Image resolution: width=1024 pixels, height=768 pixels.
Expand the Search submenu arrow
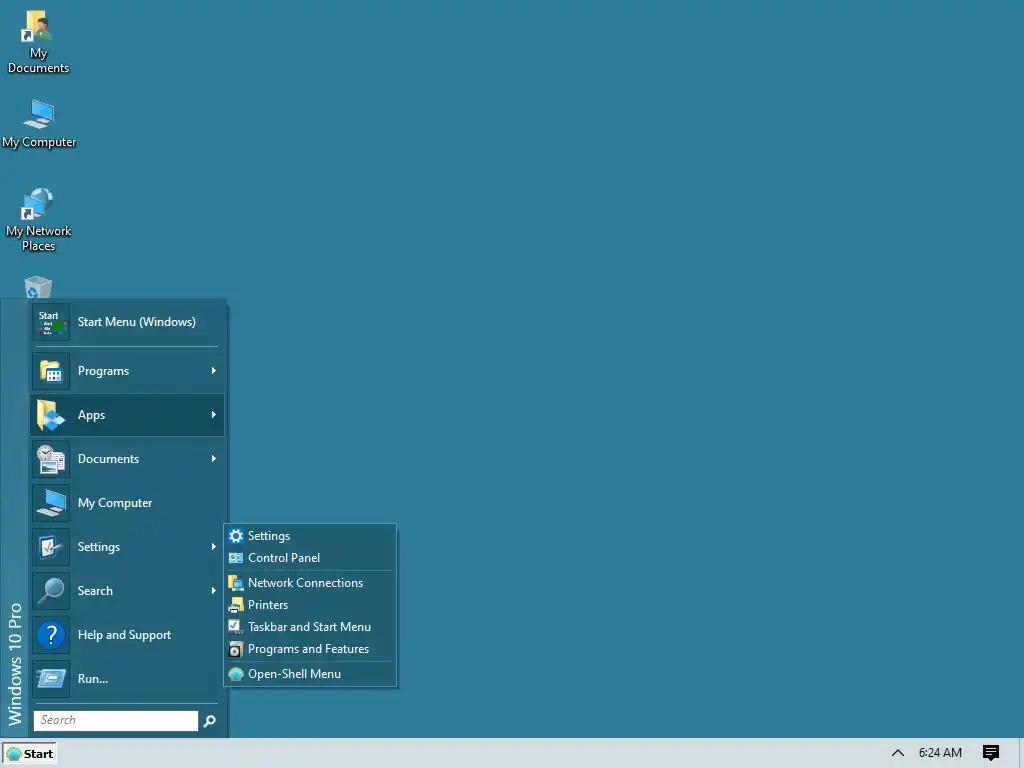pyautogui.click(x=214, y=590)
